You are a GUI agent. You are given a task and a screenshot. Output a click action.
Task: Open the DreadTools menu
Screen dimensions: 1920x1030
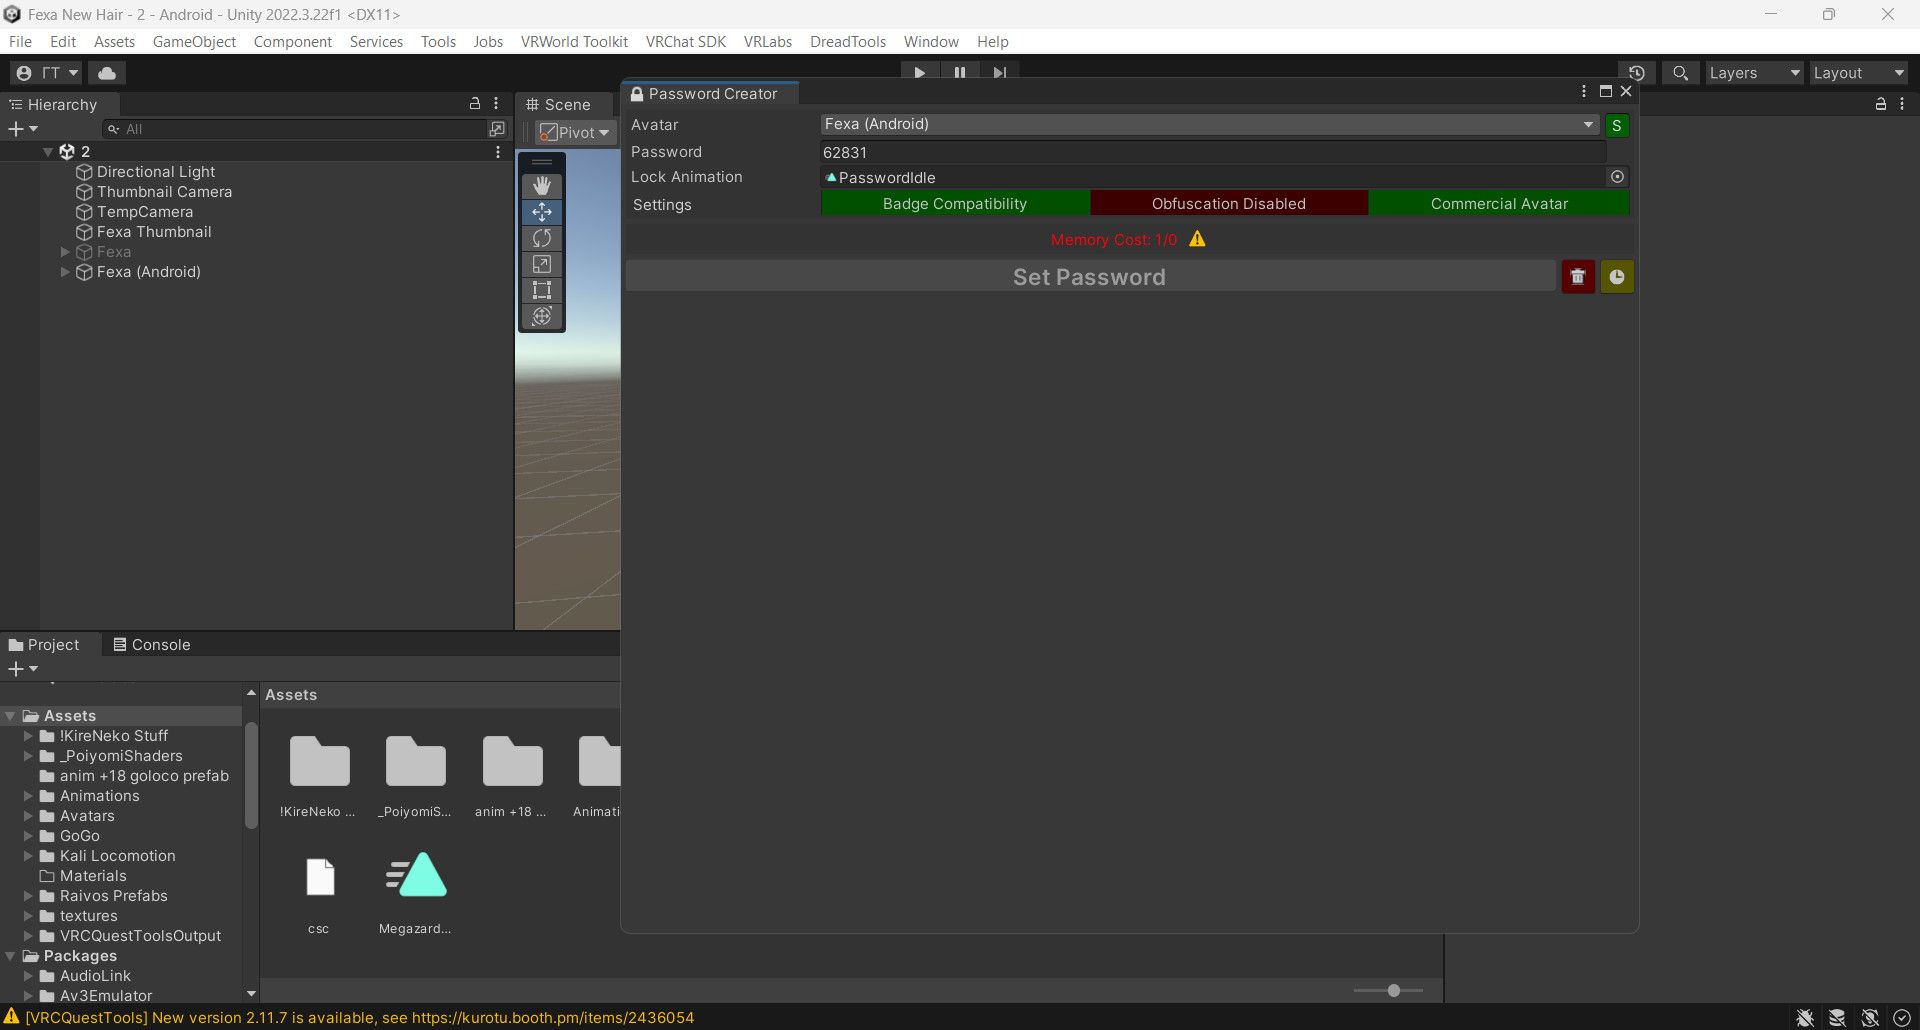tap(848, 42)
